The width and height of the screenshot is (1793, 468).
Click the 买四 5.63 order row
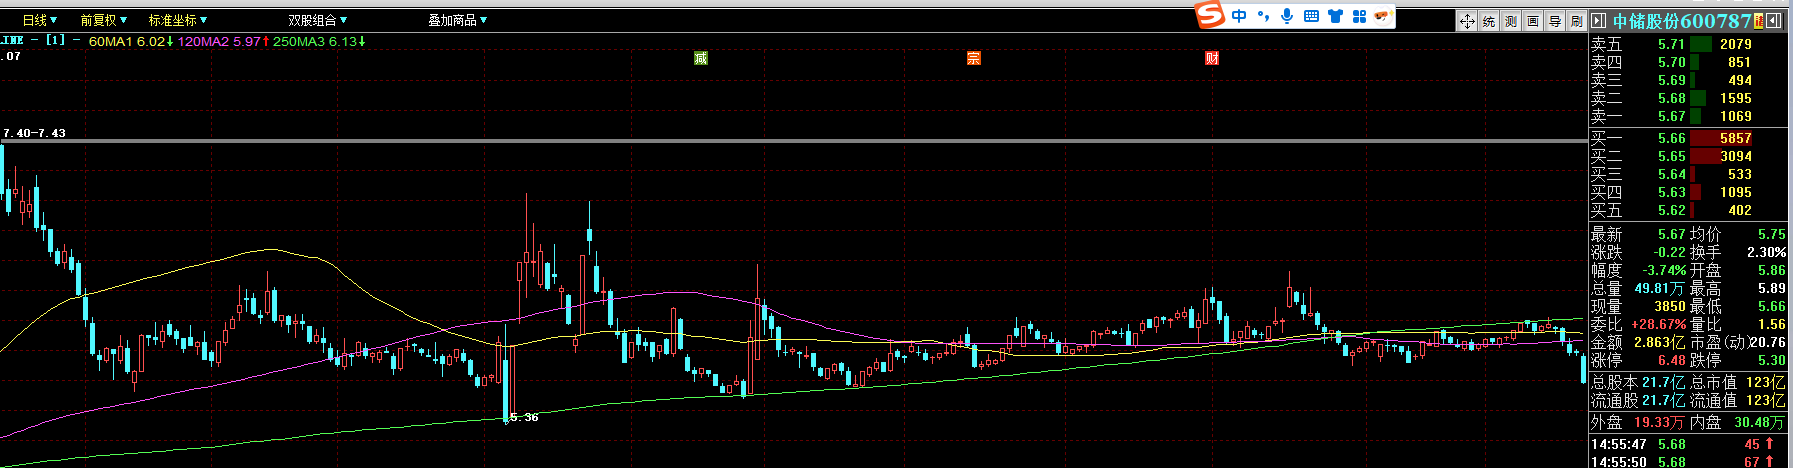pos(1690,192)
